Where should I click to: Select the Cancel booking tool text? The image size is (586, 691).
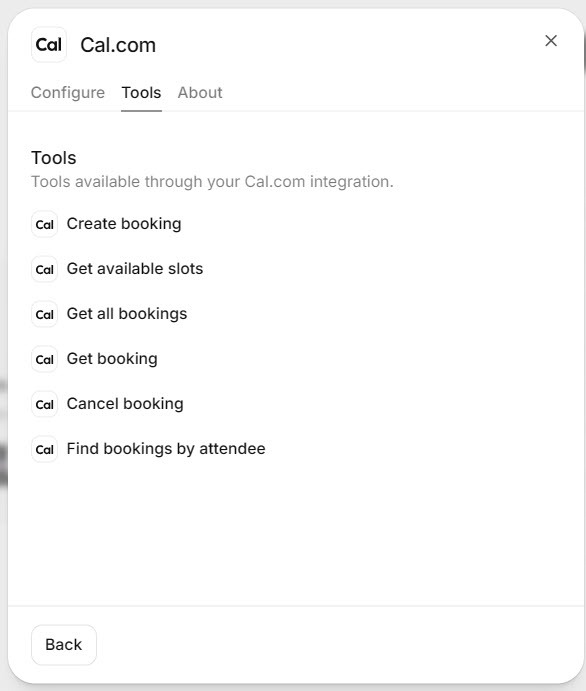pos(125,404)
